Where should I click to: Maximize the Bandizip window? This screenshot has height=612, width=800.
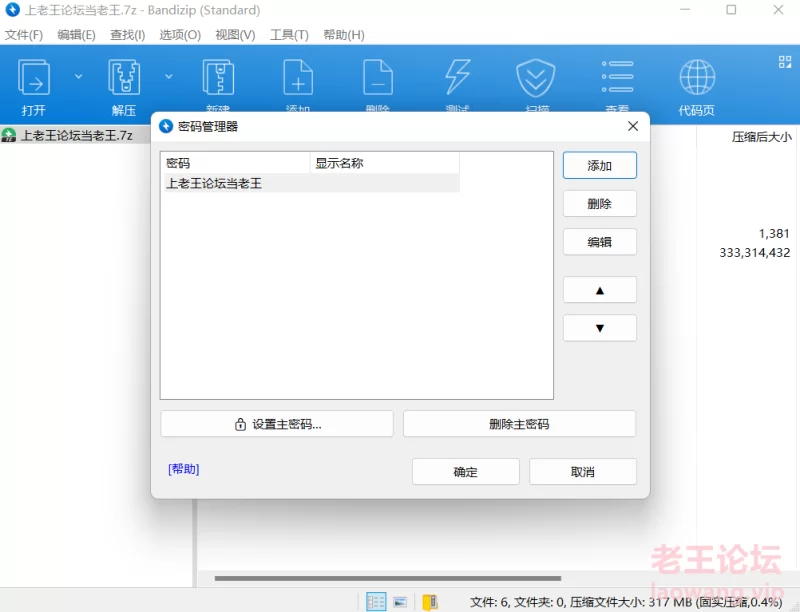(731, 10)
